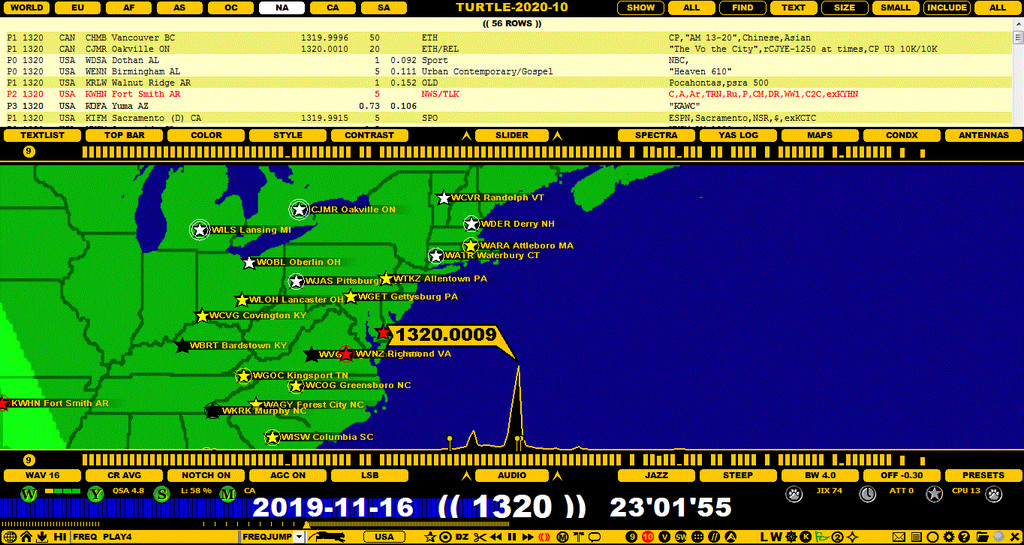Open the settings gear icon
This screenshot has height=545, width=1024.
[x=948, y=537]
